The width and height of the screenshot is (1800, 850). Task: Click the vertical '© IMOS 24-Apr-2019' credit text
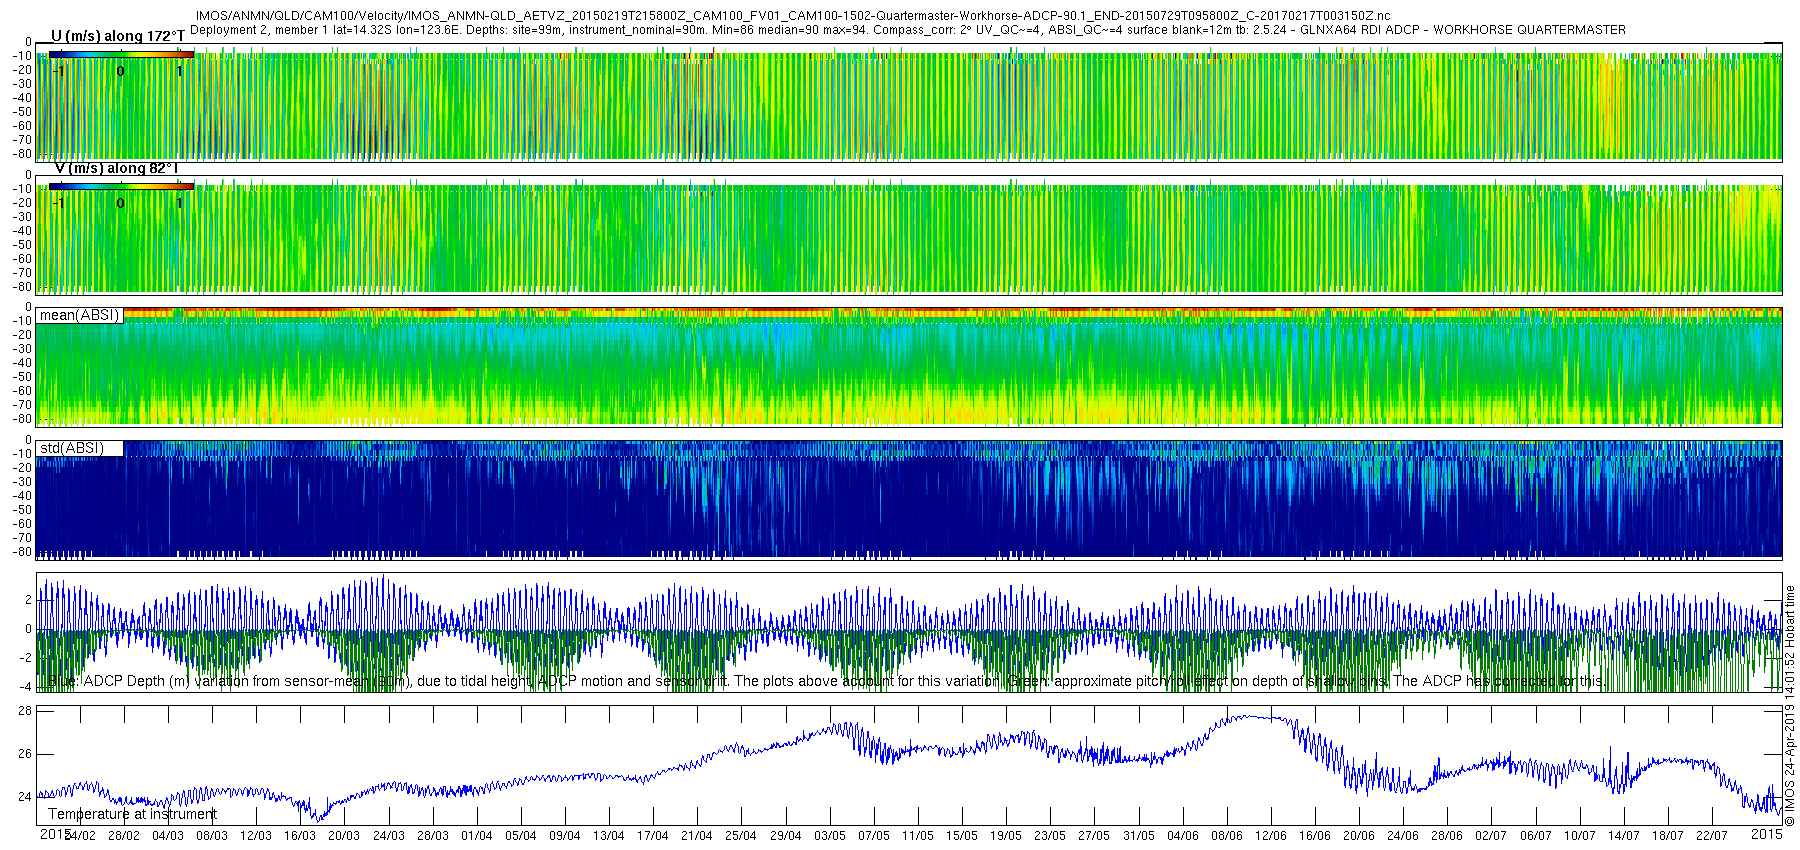click(x=1790, y=706)
